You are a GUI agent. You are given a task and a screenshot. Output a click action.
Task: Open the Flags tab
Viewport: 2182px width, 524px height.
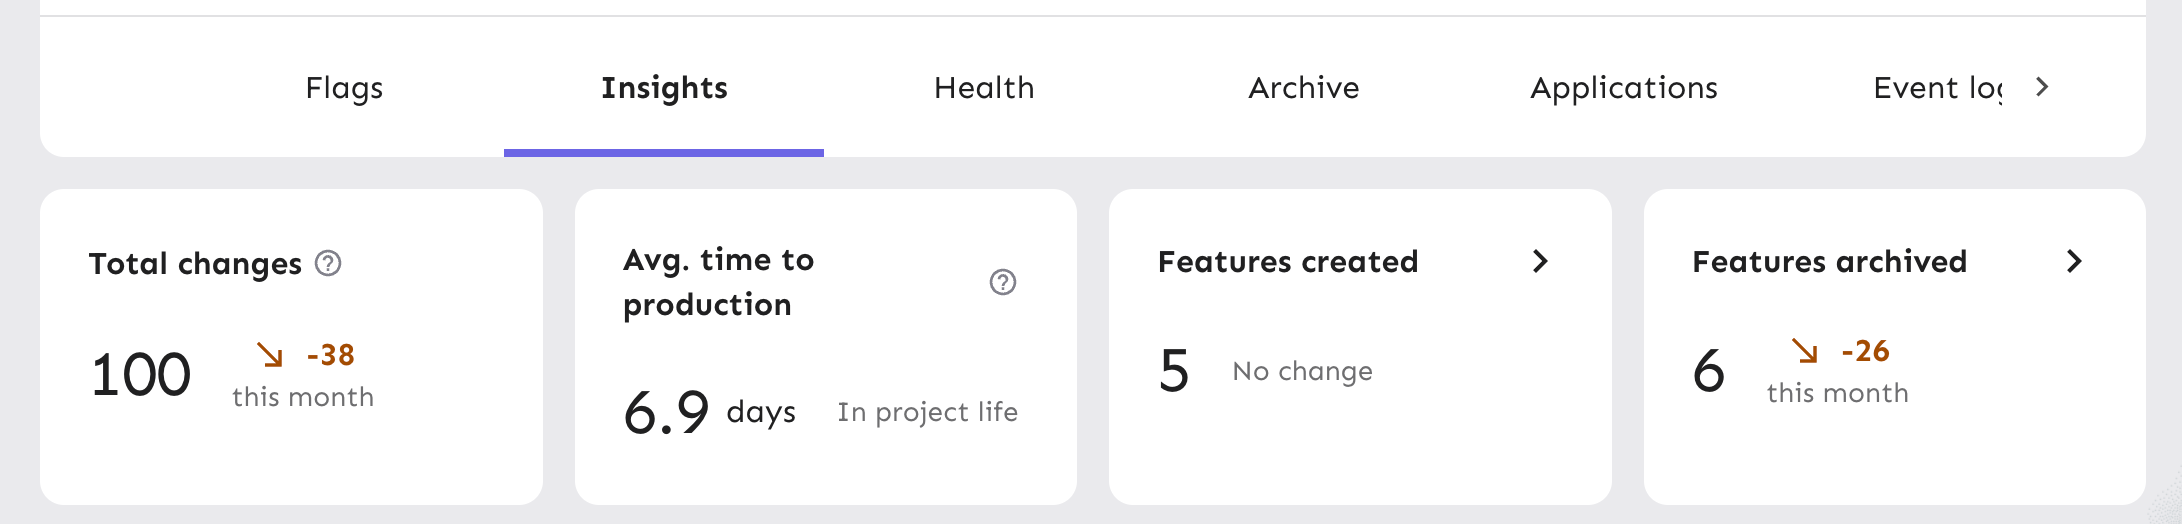[344, 88]
